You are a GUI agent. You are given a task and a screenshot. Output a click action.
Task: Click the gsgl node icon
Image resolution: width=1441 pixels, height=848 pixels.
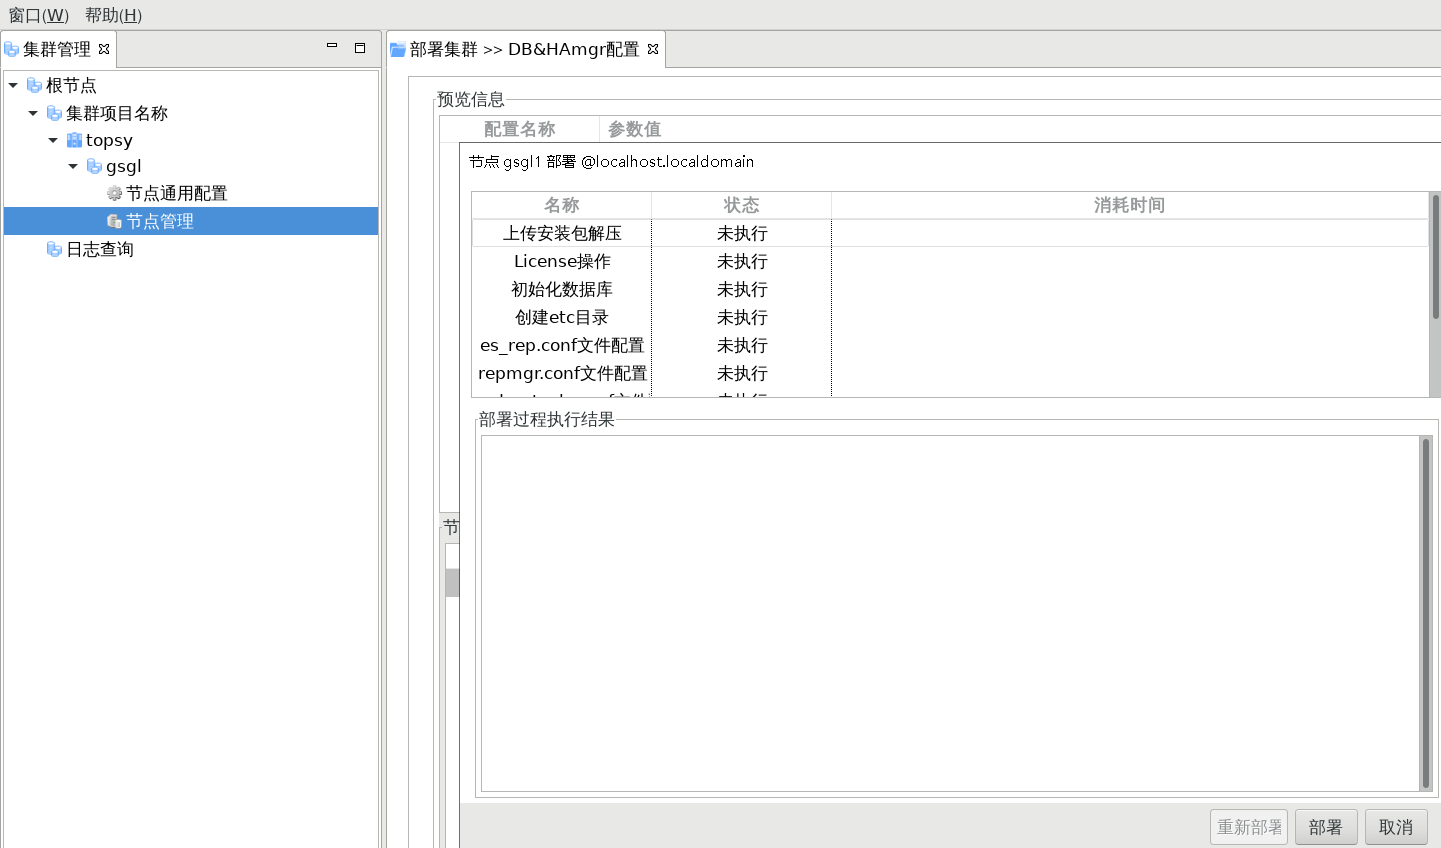coord(94,166)
